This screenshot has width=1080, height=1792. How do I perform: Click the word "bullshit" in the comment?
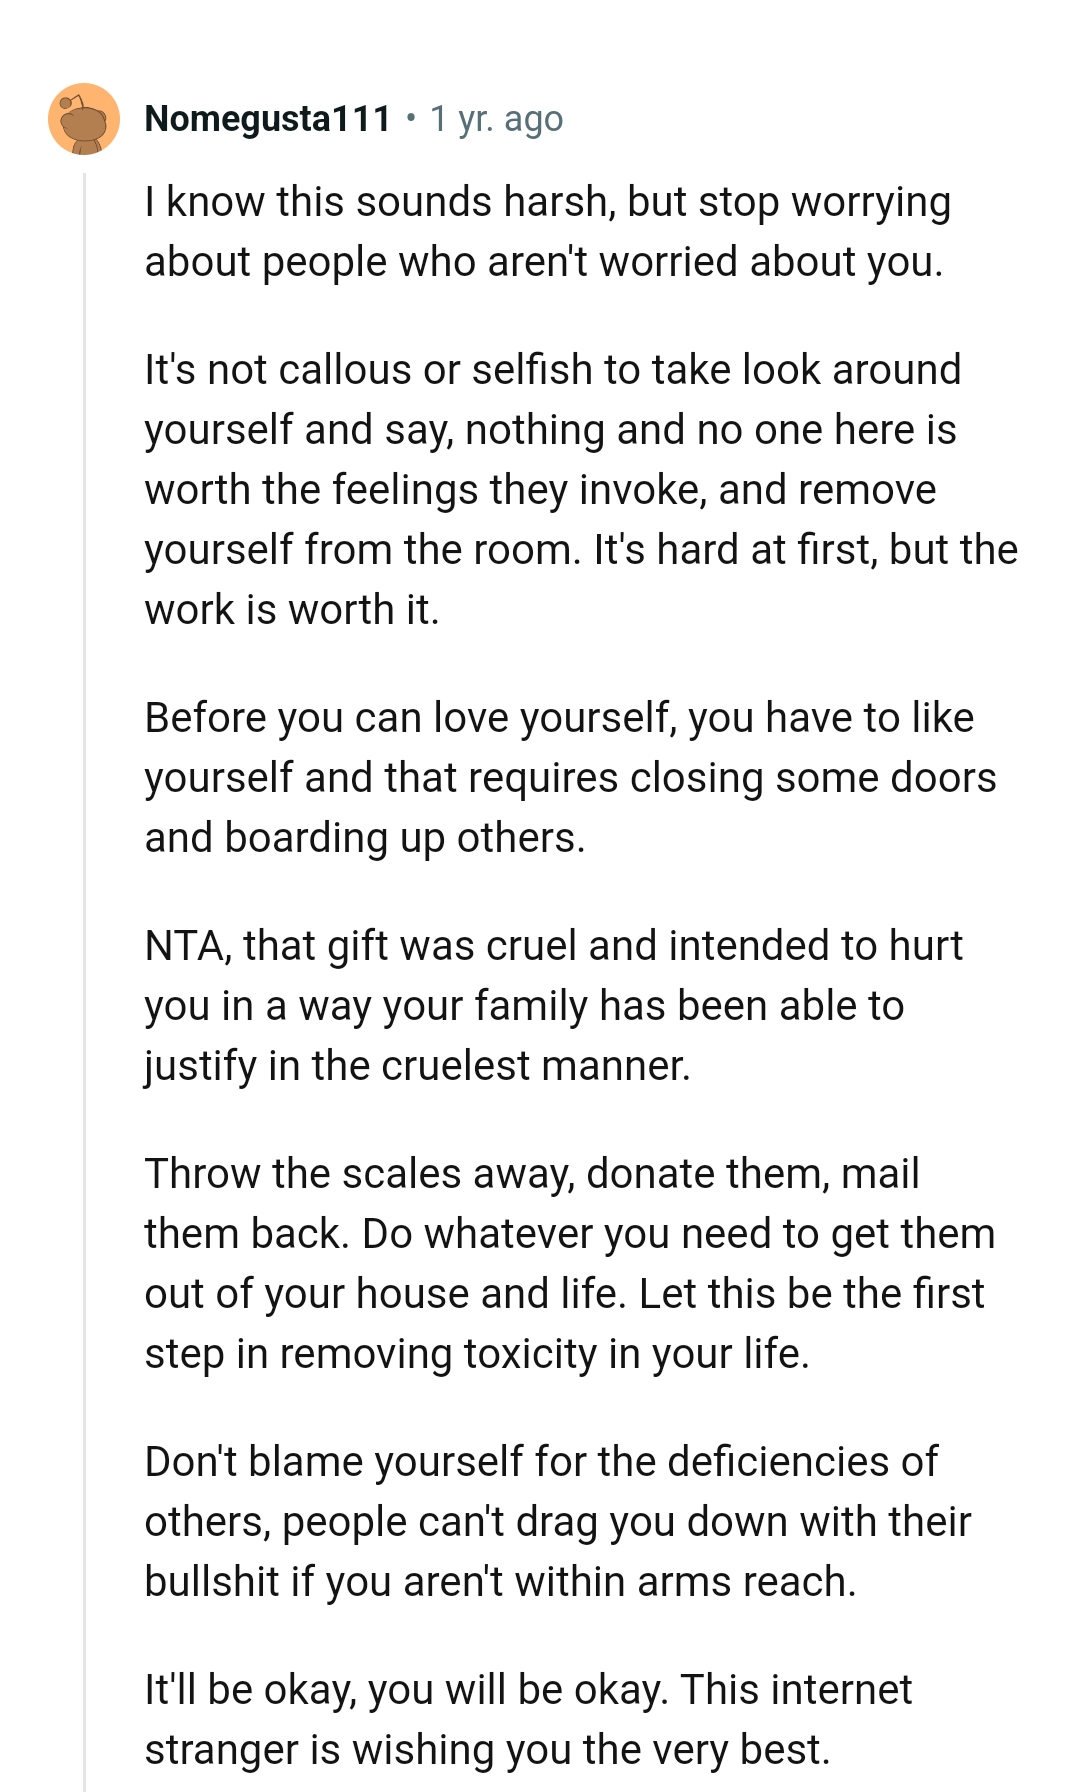[x=212, y=1582]
